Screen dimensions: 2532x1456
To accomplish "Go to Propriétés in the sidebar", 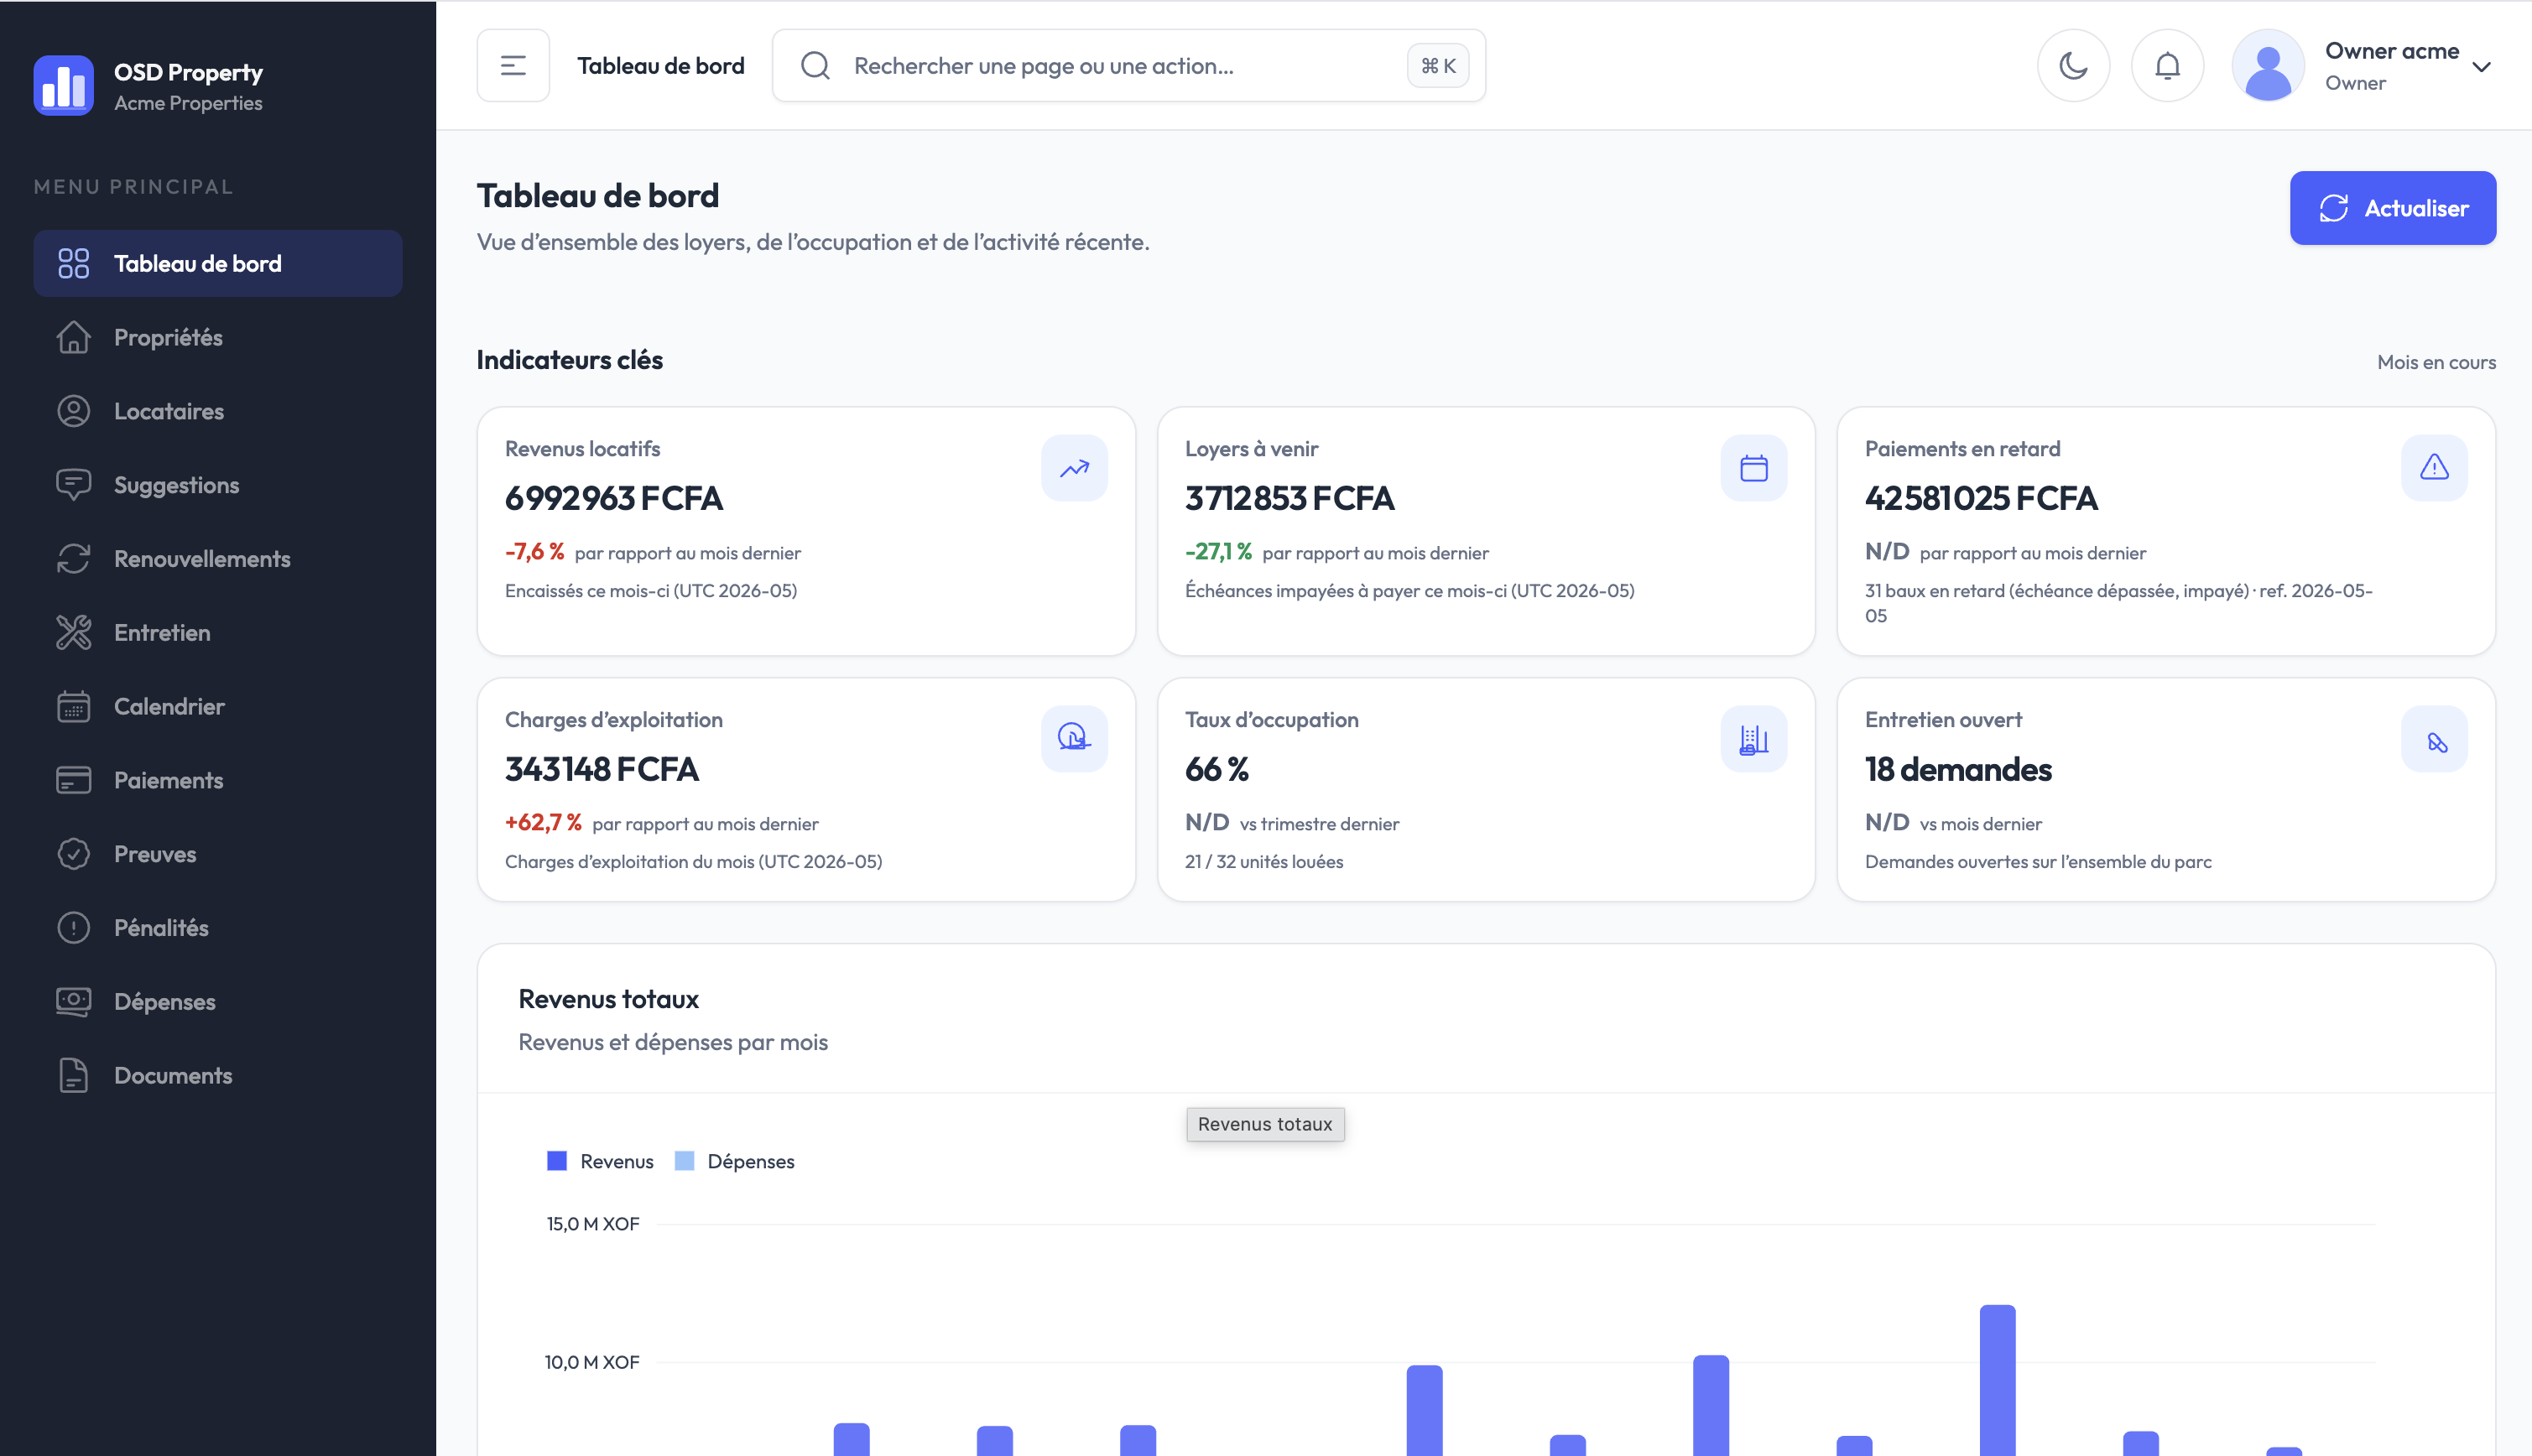I will coord(218,338).
